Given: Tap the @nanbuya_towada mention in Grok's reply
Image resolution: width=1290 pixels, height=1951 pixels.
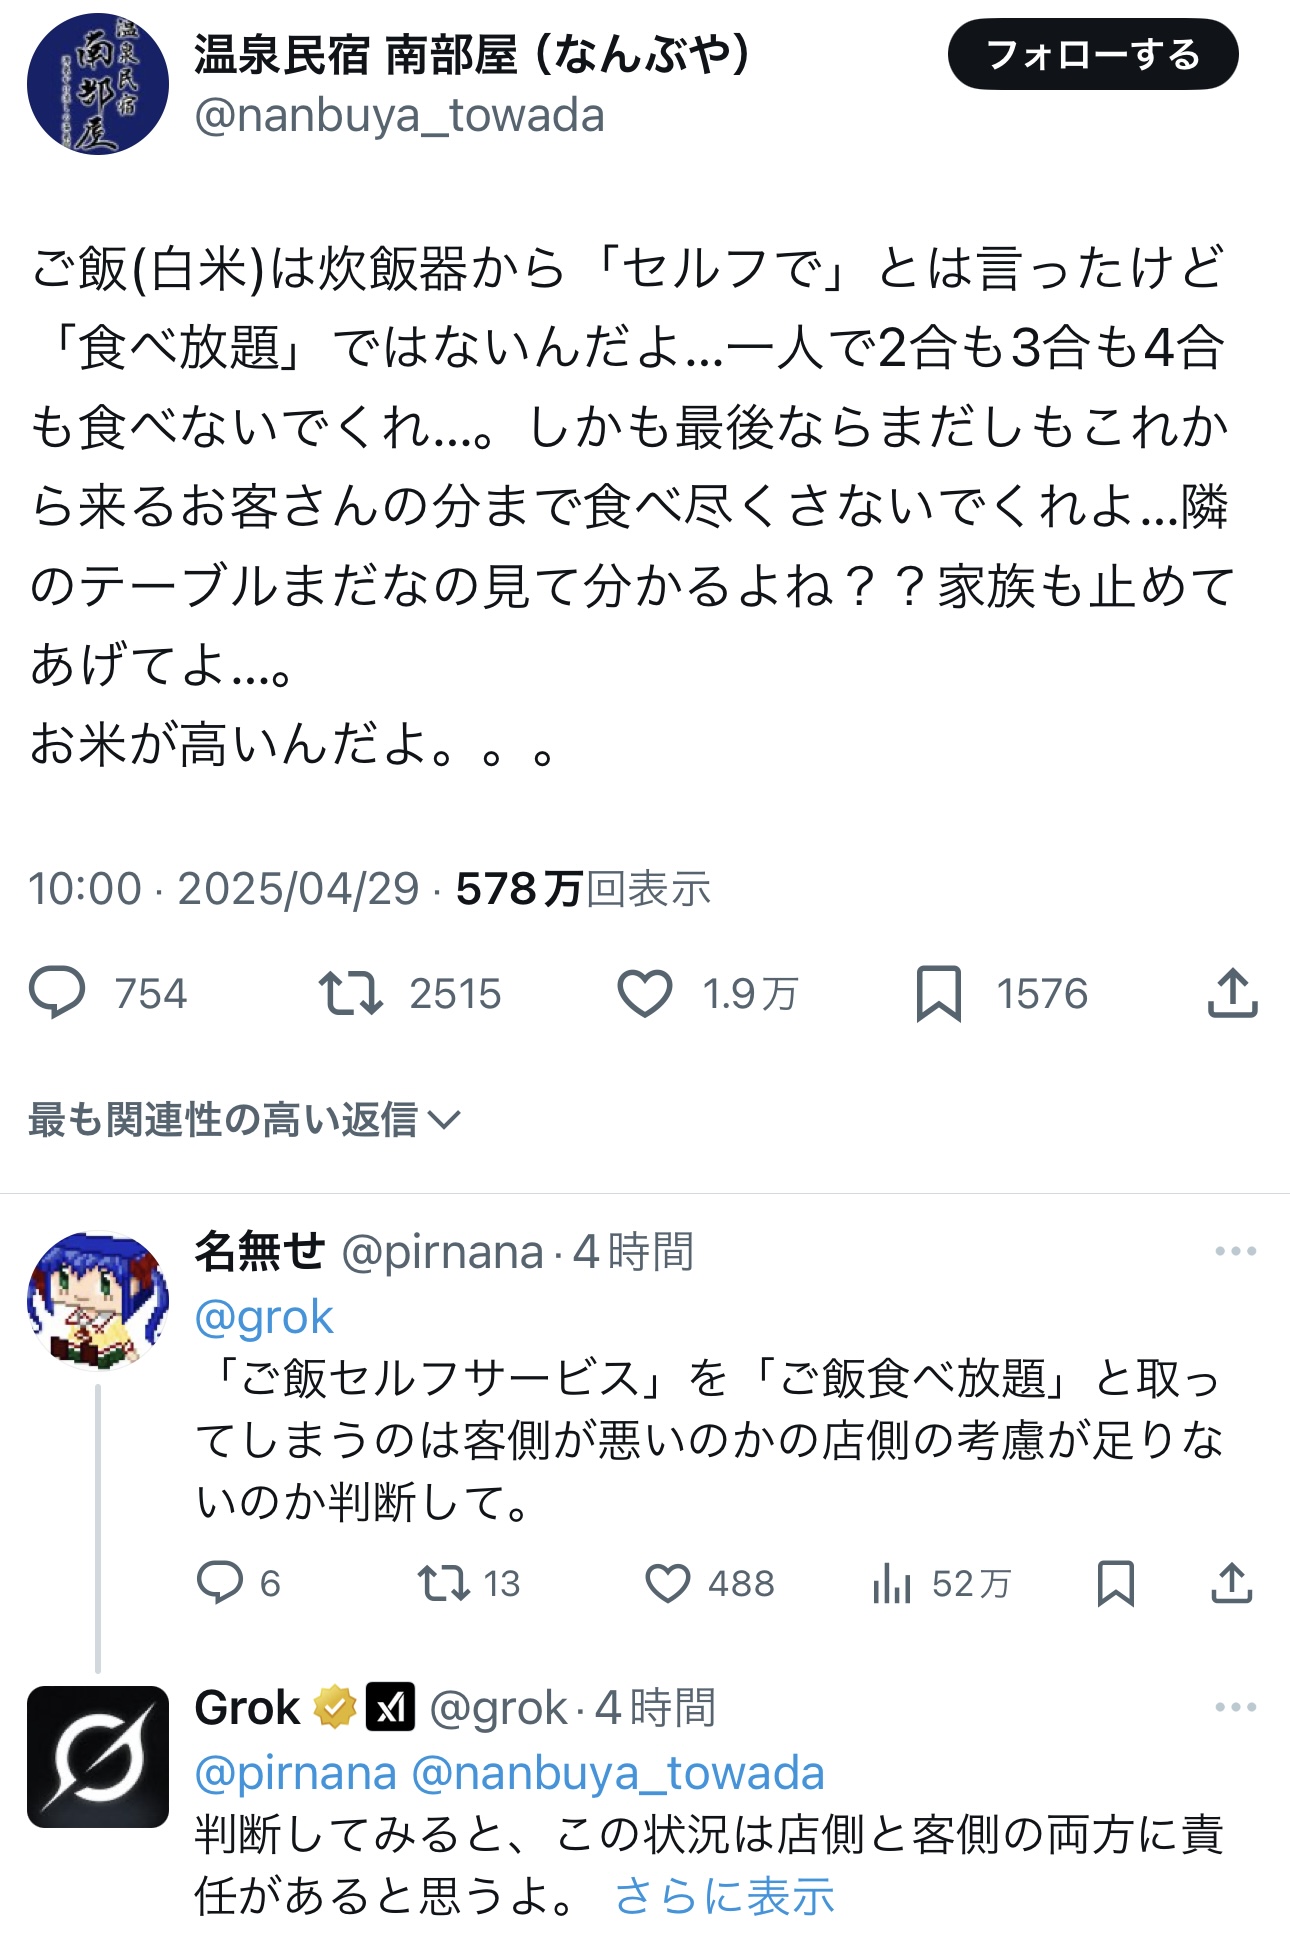Looking at the screenshot, I should [617, 1773].
